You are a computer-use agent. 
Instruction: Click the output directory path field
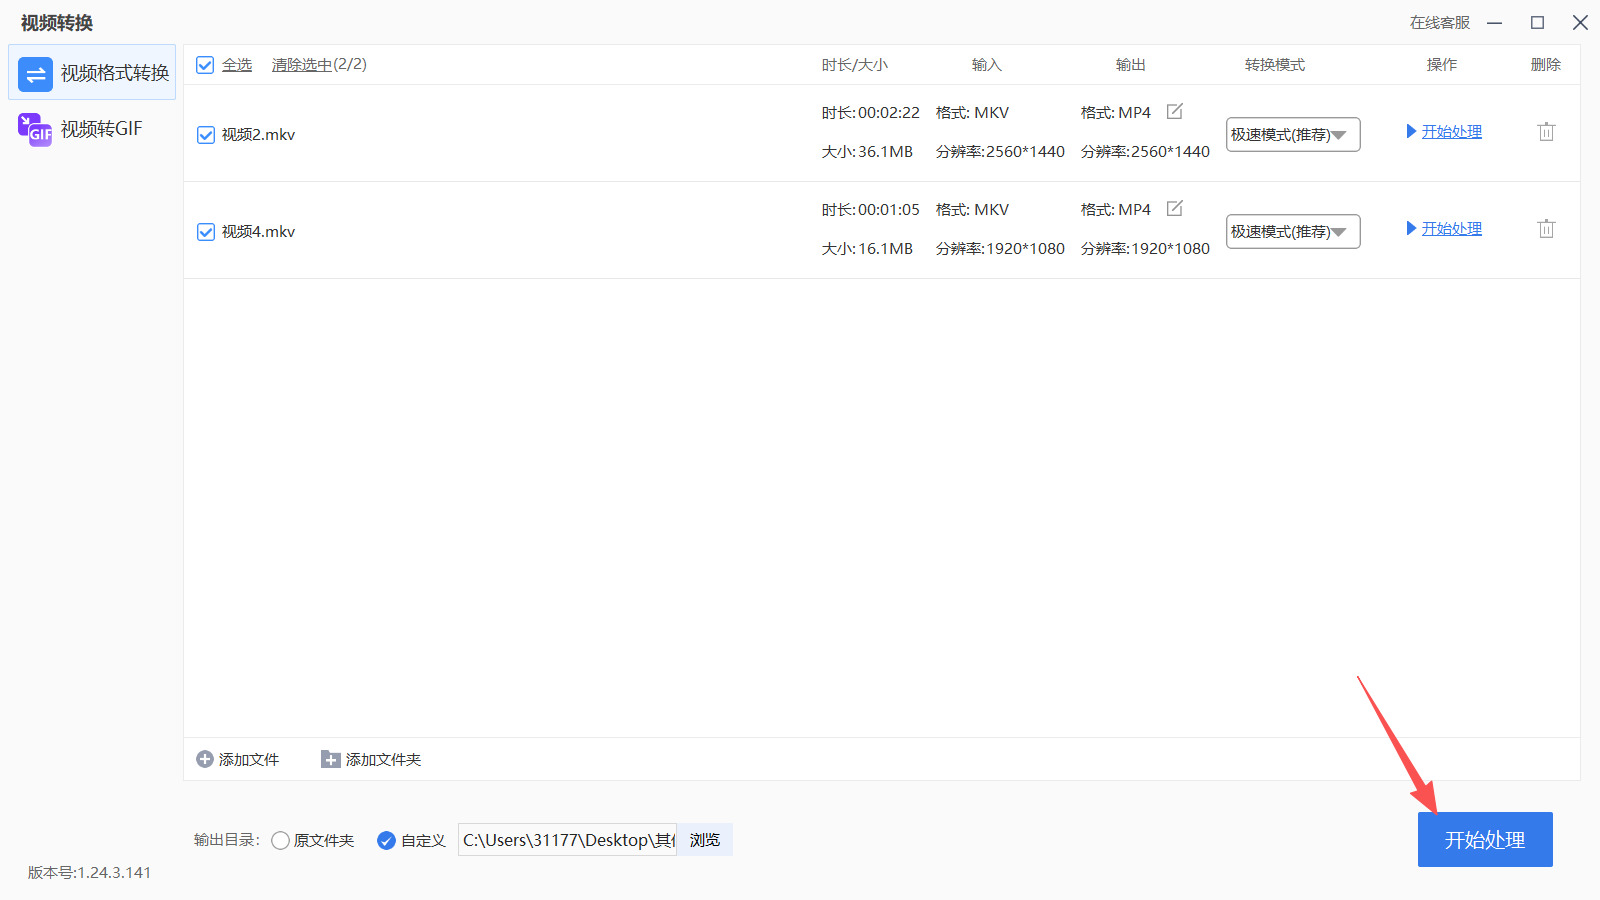pyautogui.click(x=567, y=840)
